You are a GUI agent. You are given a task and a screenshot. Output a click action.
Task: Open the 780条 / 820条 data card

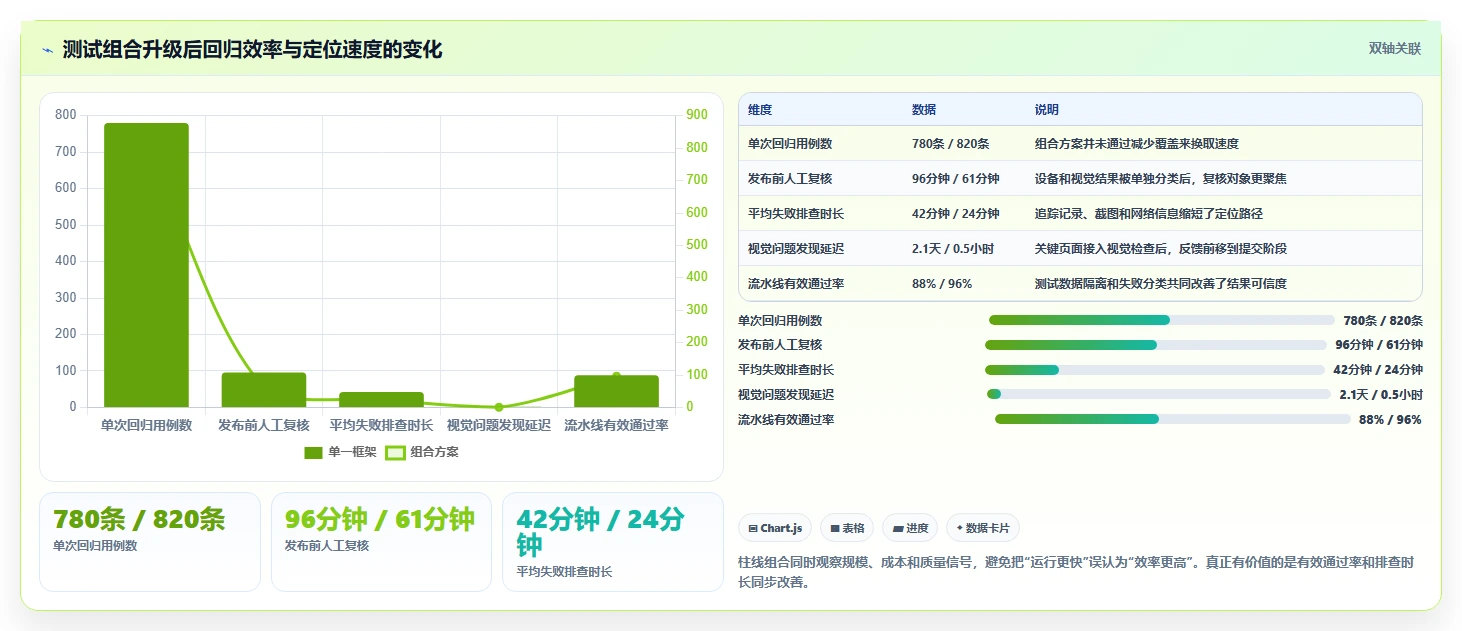point(150,542)
